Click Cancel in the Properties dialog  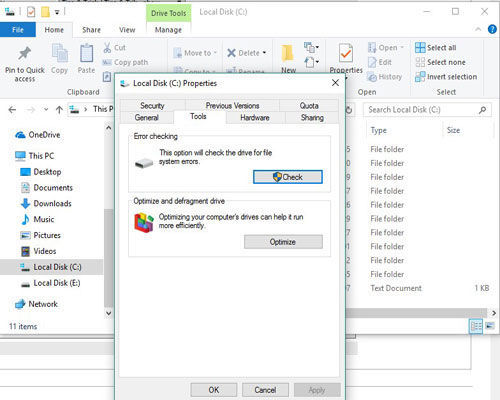click(x=265, y=390)
